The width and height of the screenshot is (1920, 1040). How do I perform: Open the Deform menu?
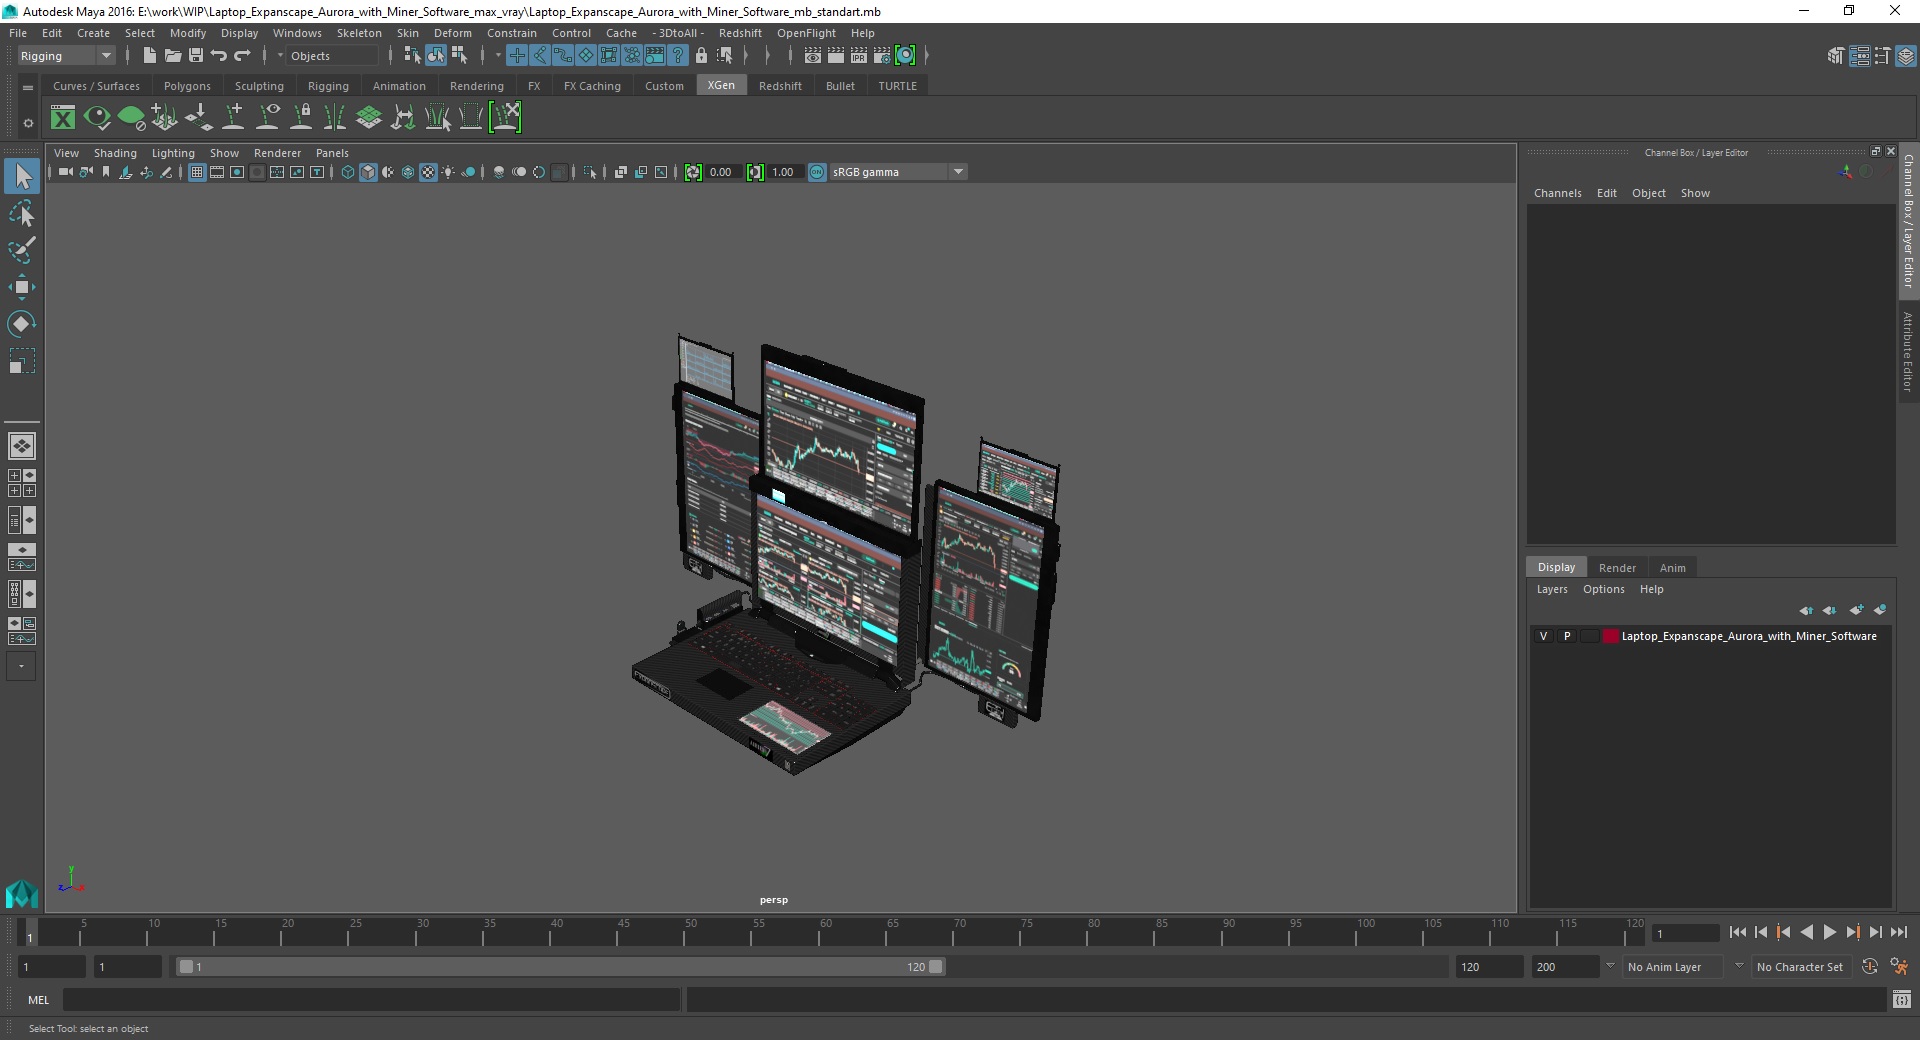tap(452, 33)
